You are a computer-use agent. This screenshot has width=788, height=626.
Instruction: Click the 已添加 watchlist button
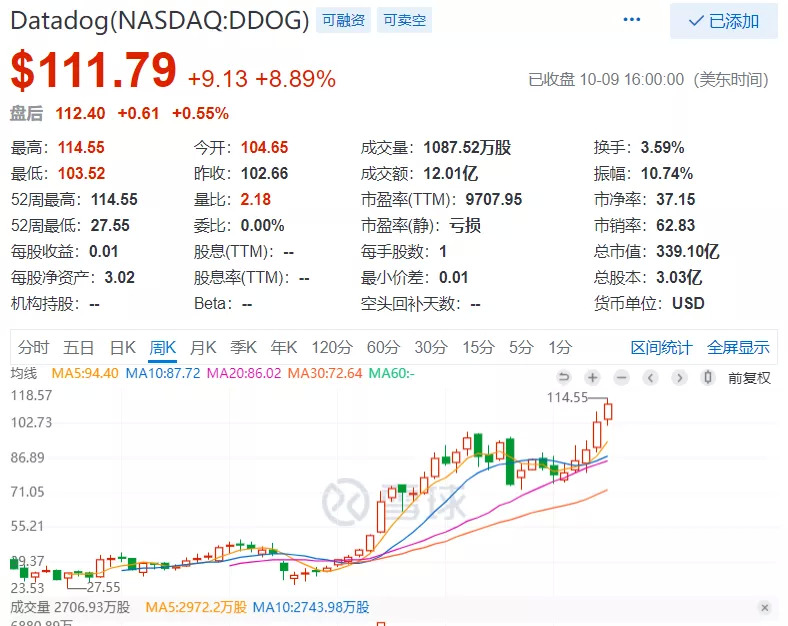click(x=724, y=21)
